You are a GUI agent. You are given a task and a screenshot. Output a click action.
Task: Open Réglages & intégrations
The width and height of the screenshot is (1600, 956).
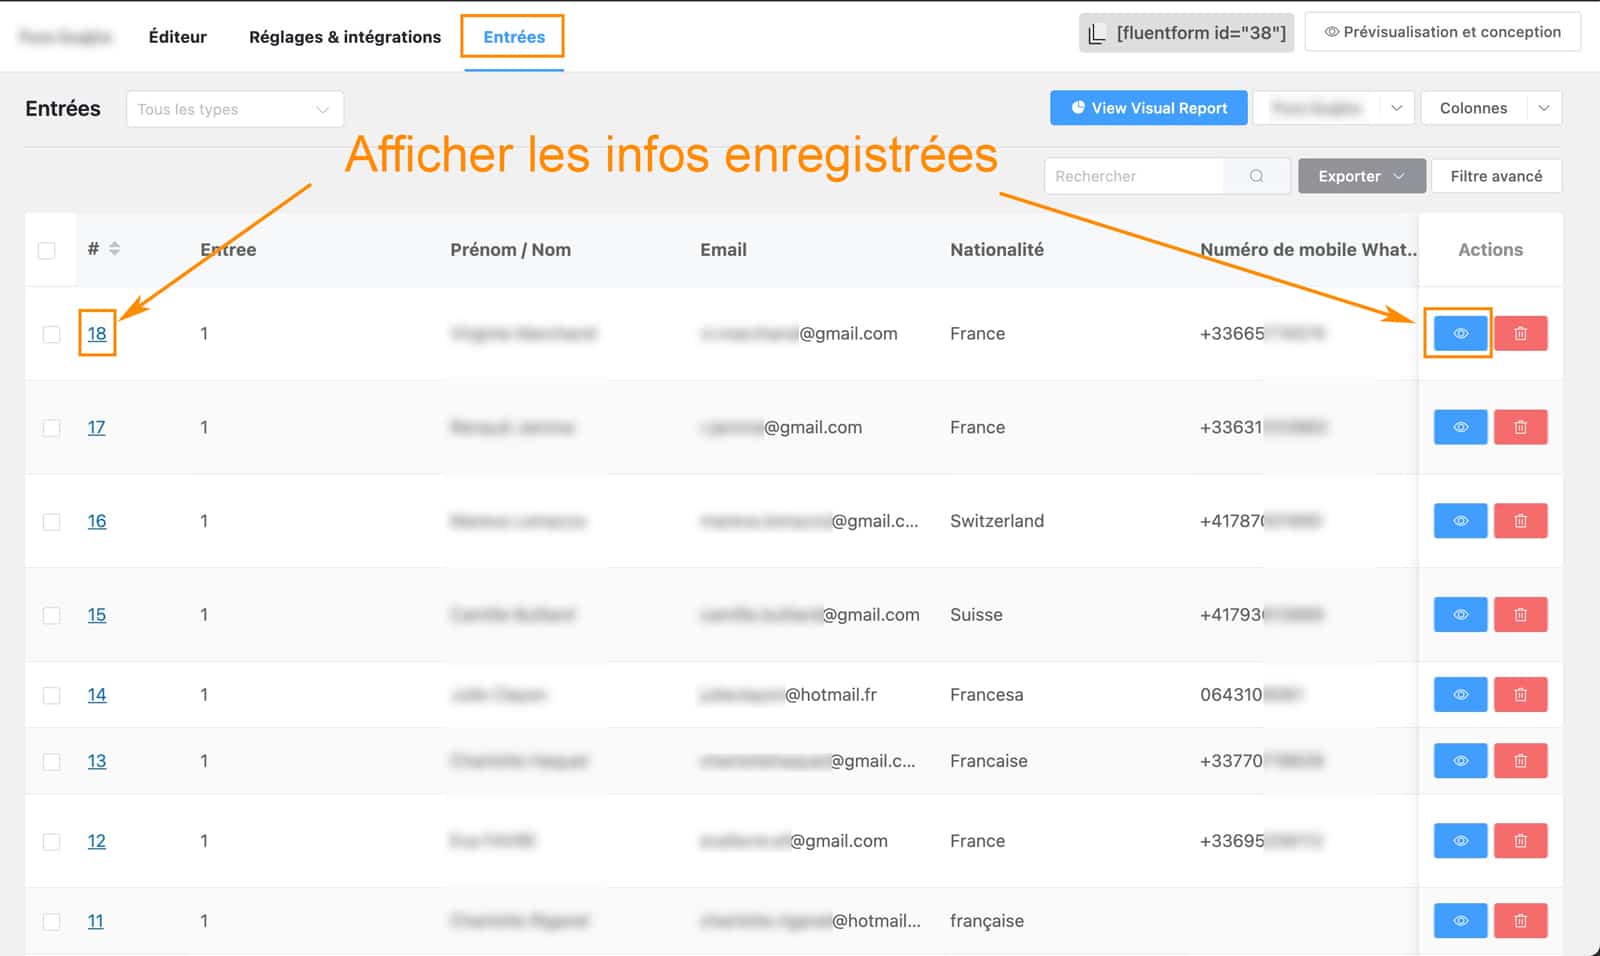pyautogui.click(x=344, y=36)
